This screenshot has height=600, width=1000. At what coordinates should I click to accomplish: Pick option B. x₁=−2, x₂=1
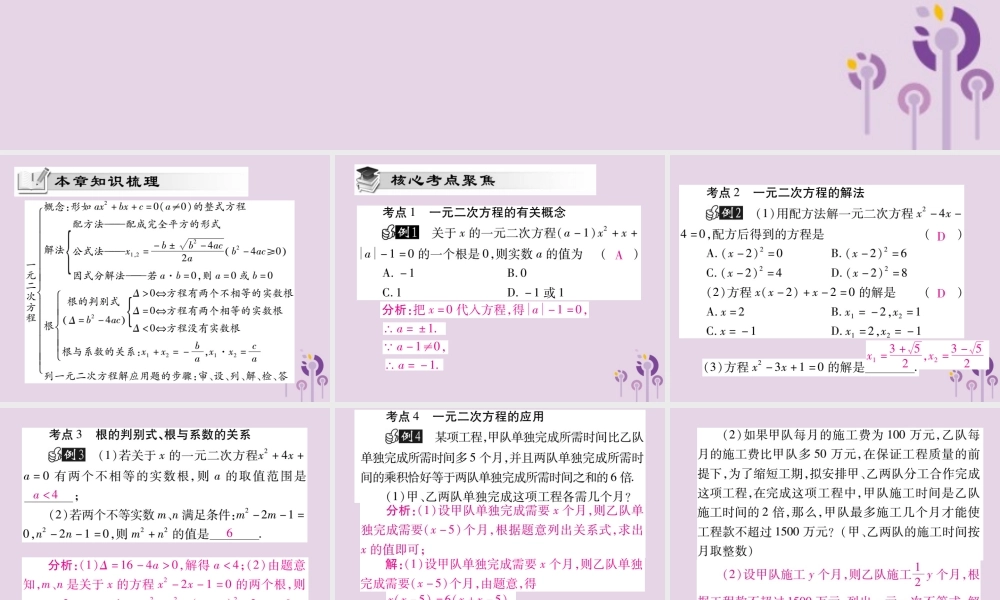pyautogui.click(x=876, y=312)
